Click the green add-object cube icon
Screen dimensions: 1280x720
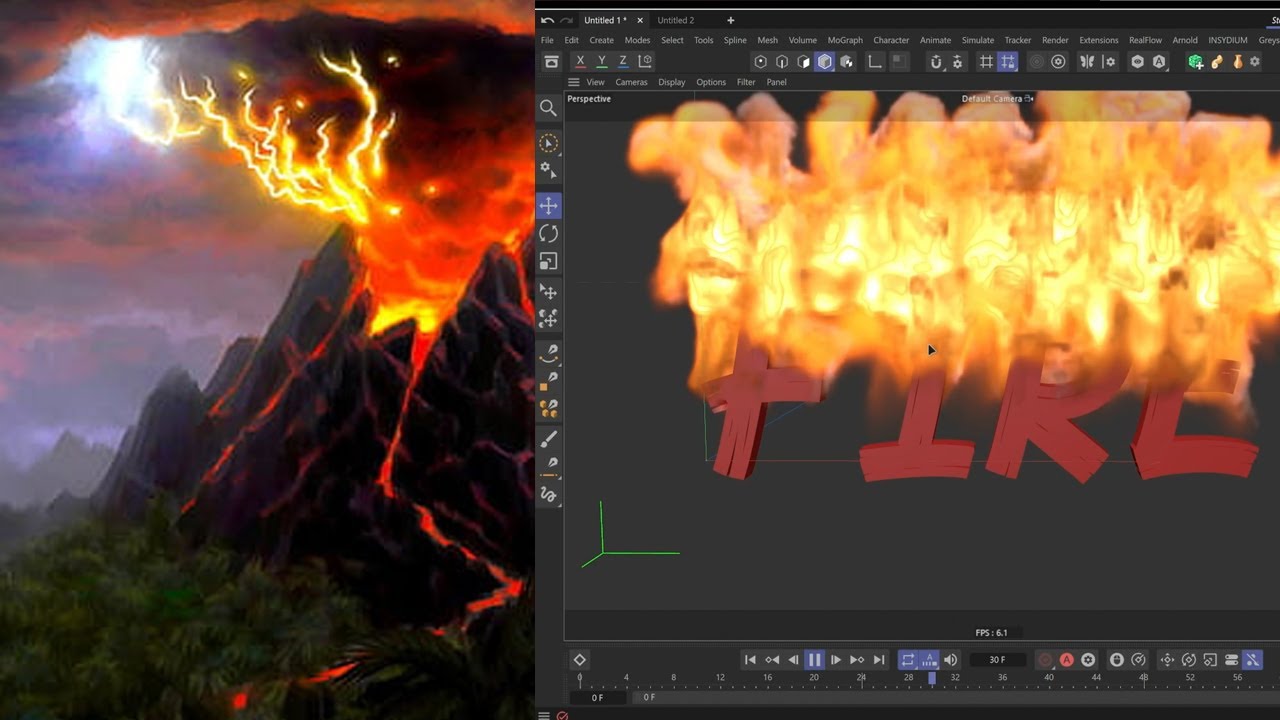[x=1195, y=62]
